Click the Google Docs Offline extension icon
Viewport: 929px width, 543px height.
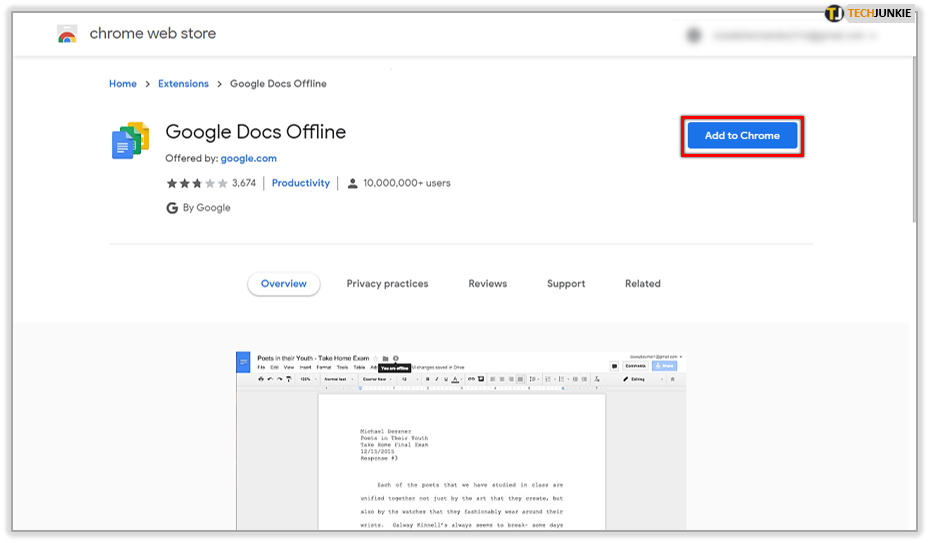(x=130, y=140)
